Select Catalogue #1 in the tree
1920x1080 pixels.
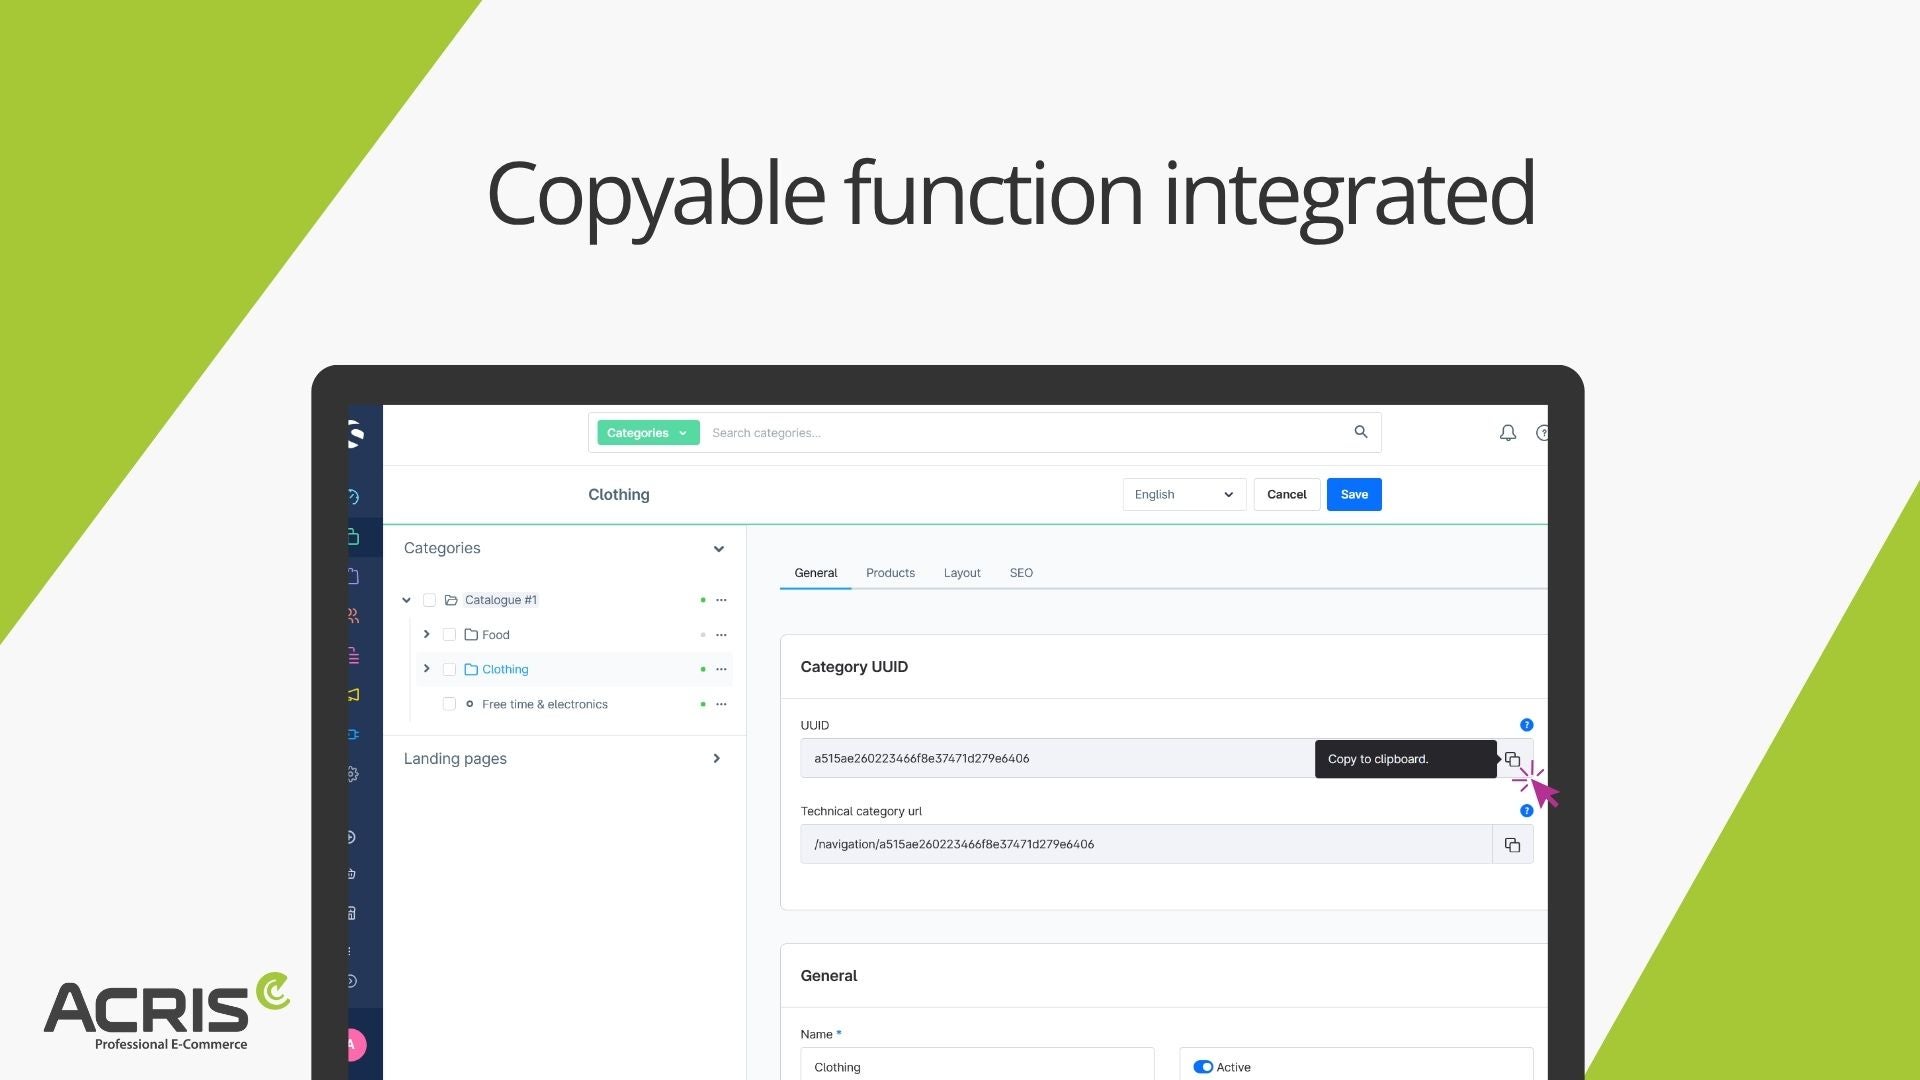[500, 600]
